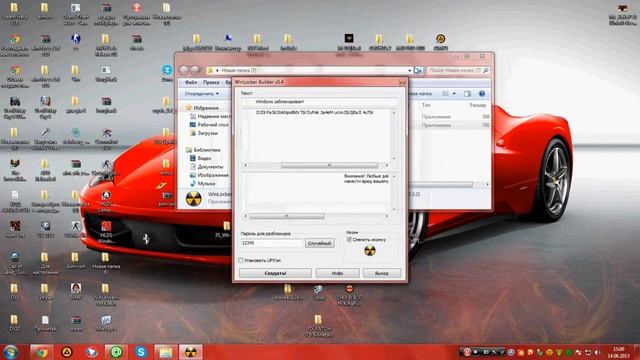The width and height of the screenshot is (640, 360).
Task: Open the AIMP triangle icon on the taskbar
Action: click(67, 352)
